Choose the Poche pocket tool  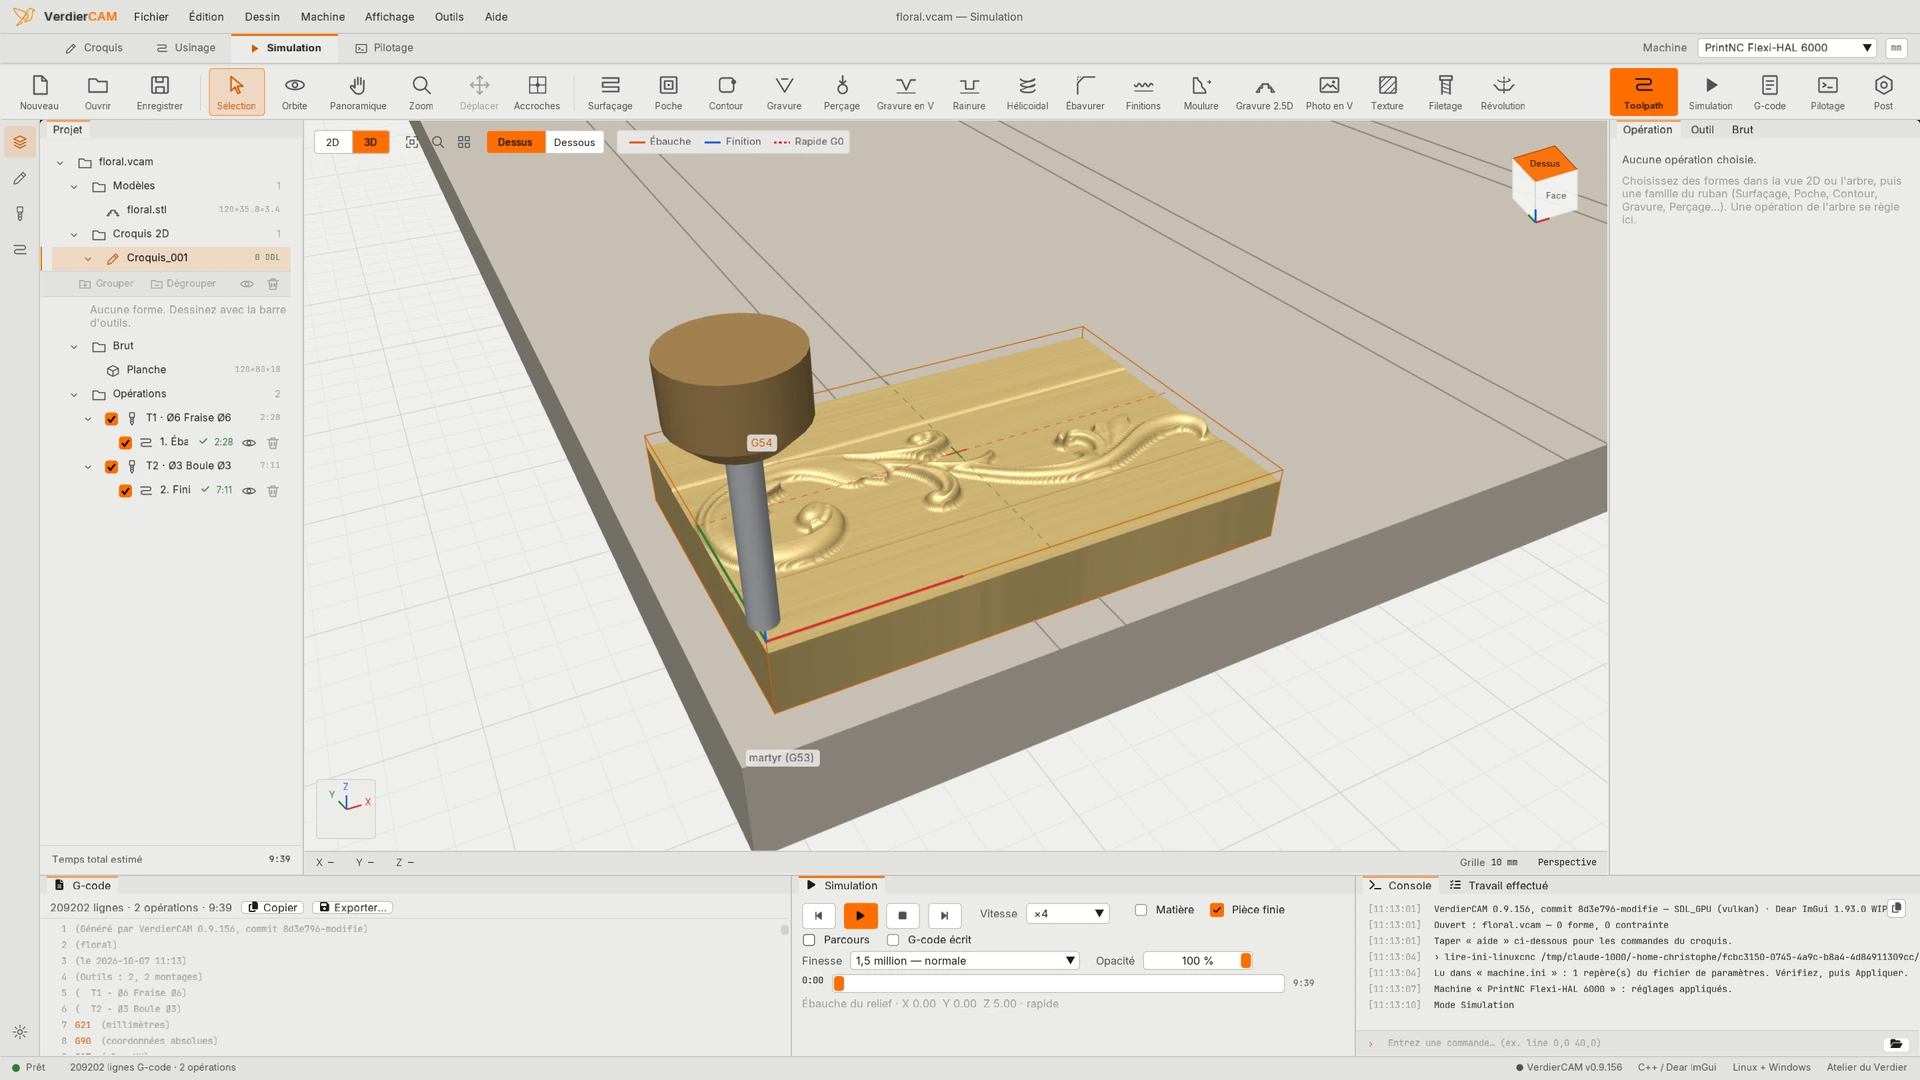point(668,92)
